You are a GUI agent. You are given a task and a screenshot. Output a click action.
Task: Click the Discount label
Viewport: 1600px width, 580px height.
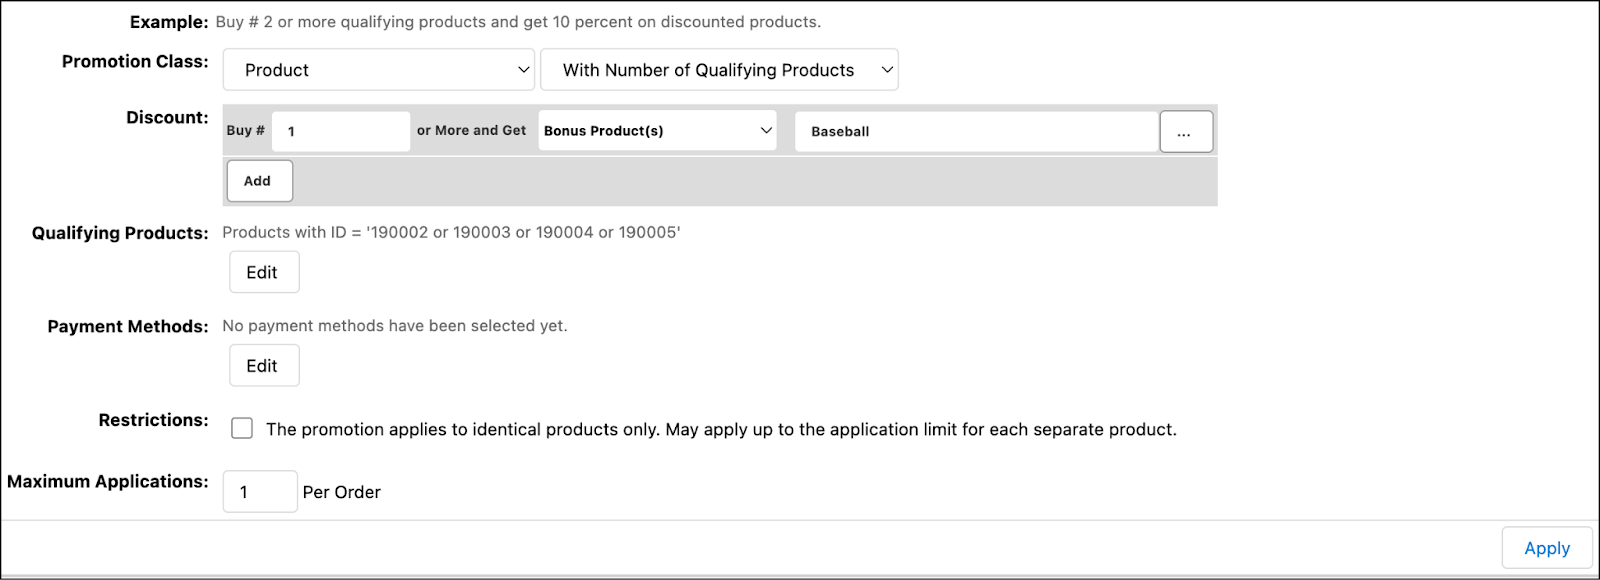click(x=167, y=118)
